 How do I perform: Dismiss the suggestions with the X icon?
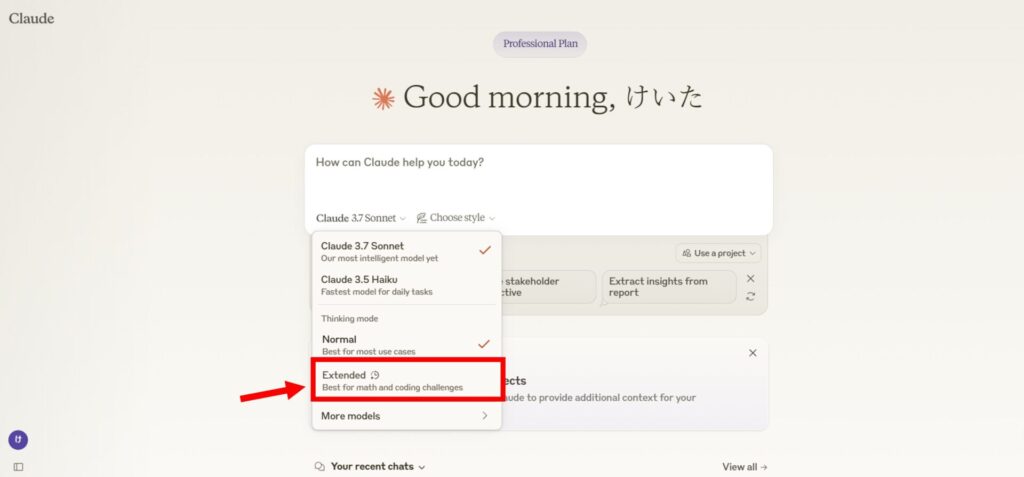750,278
